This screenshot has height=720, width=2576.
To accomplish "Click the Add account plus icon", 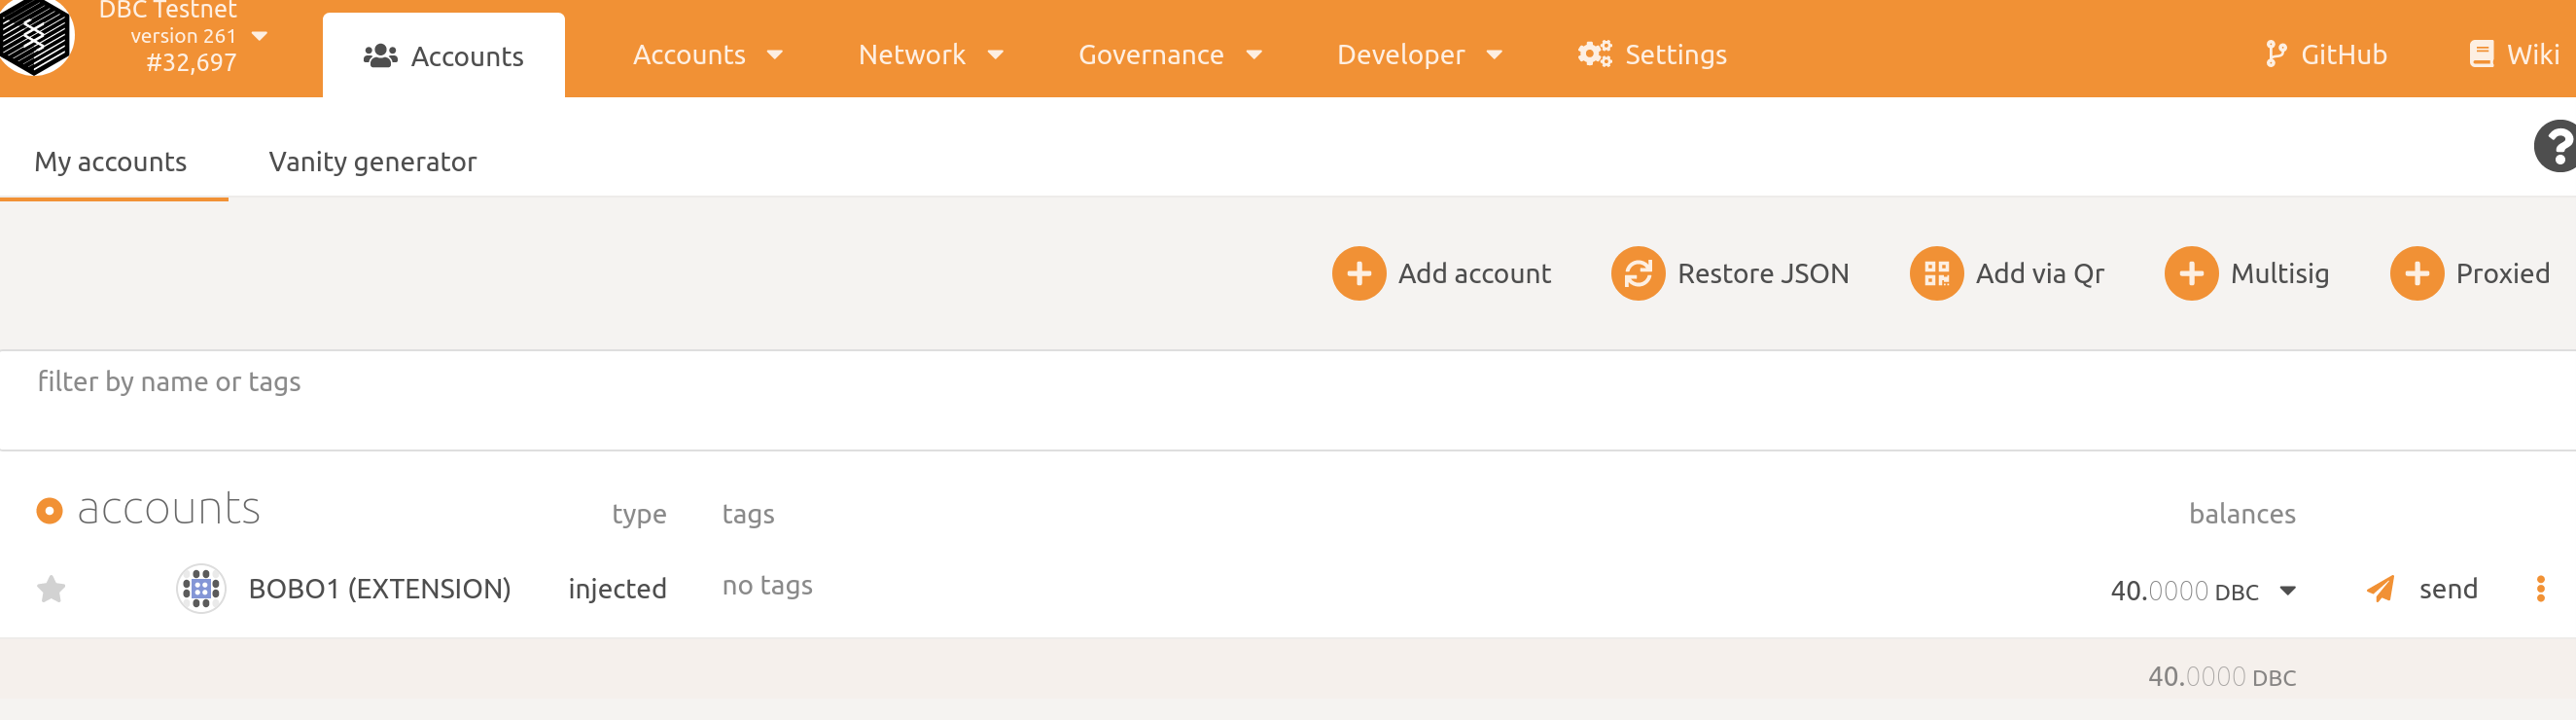I will [1358, 273].
